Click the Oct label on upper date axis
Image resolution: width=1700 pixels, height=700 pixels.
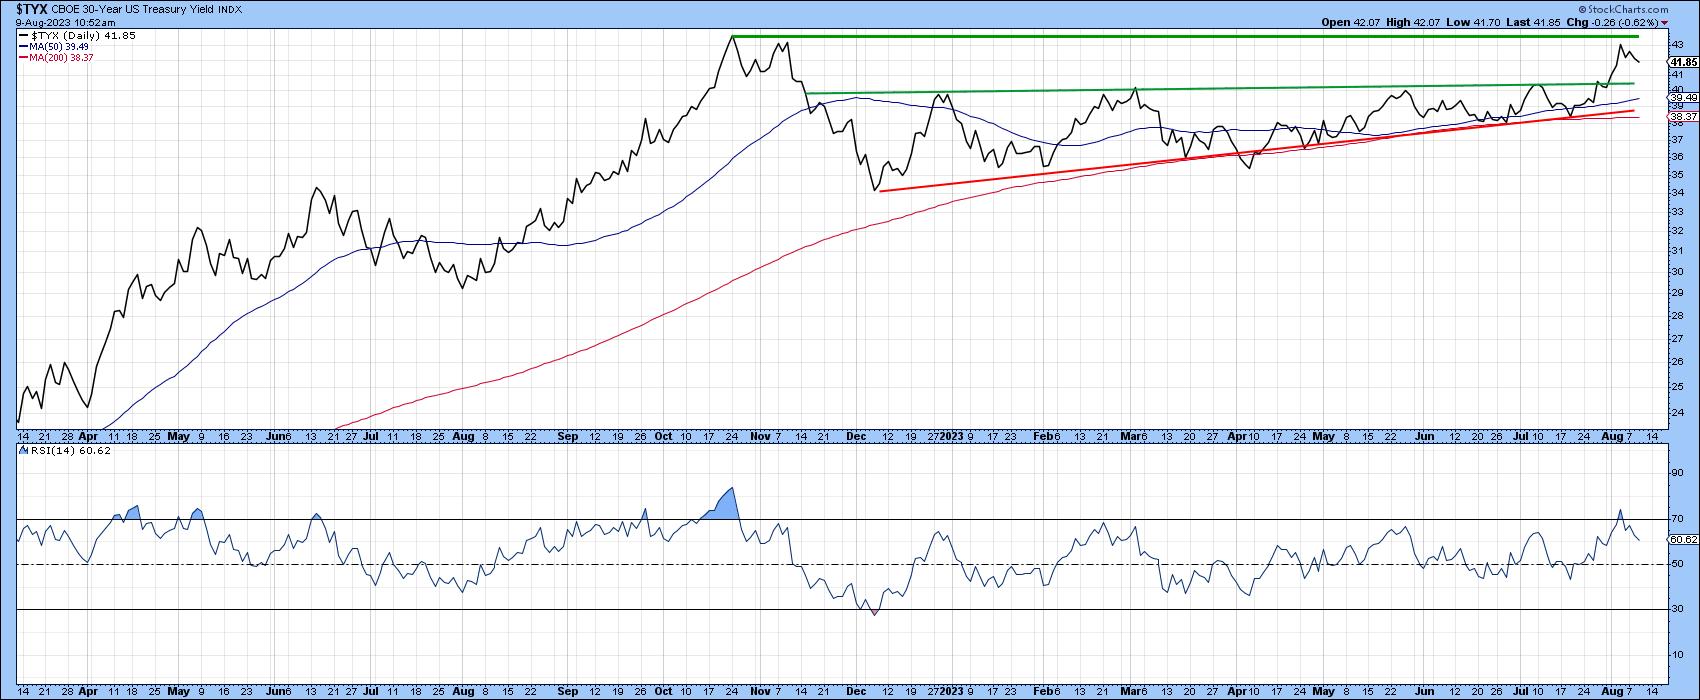click(x=664, y=437)
